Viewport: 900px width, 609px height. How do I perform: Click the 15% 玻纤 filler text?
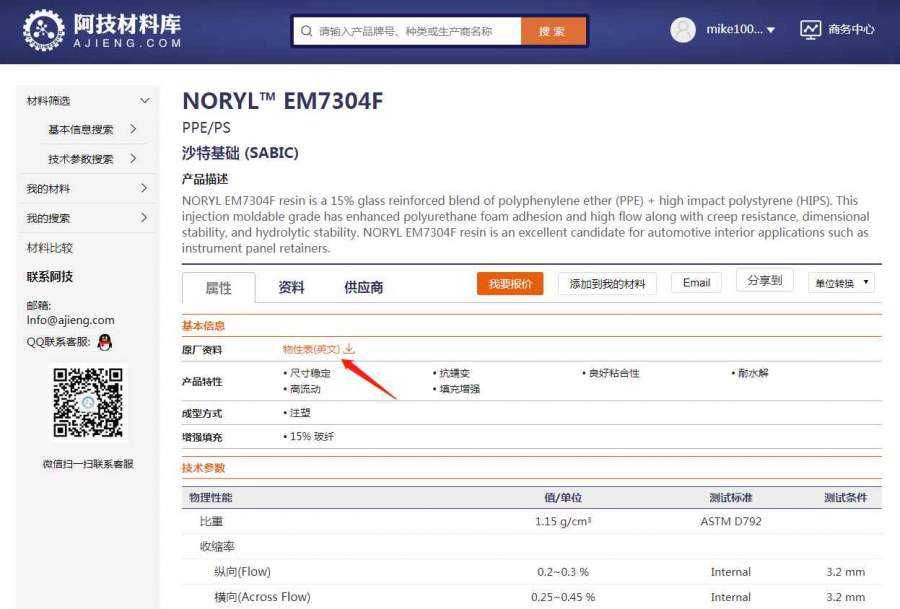point(312,436)
